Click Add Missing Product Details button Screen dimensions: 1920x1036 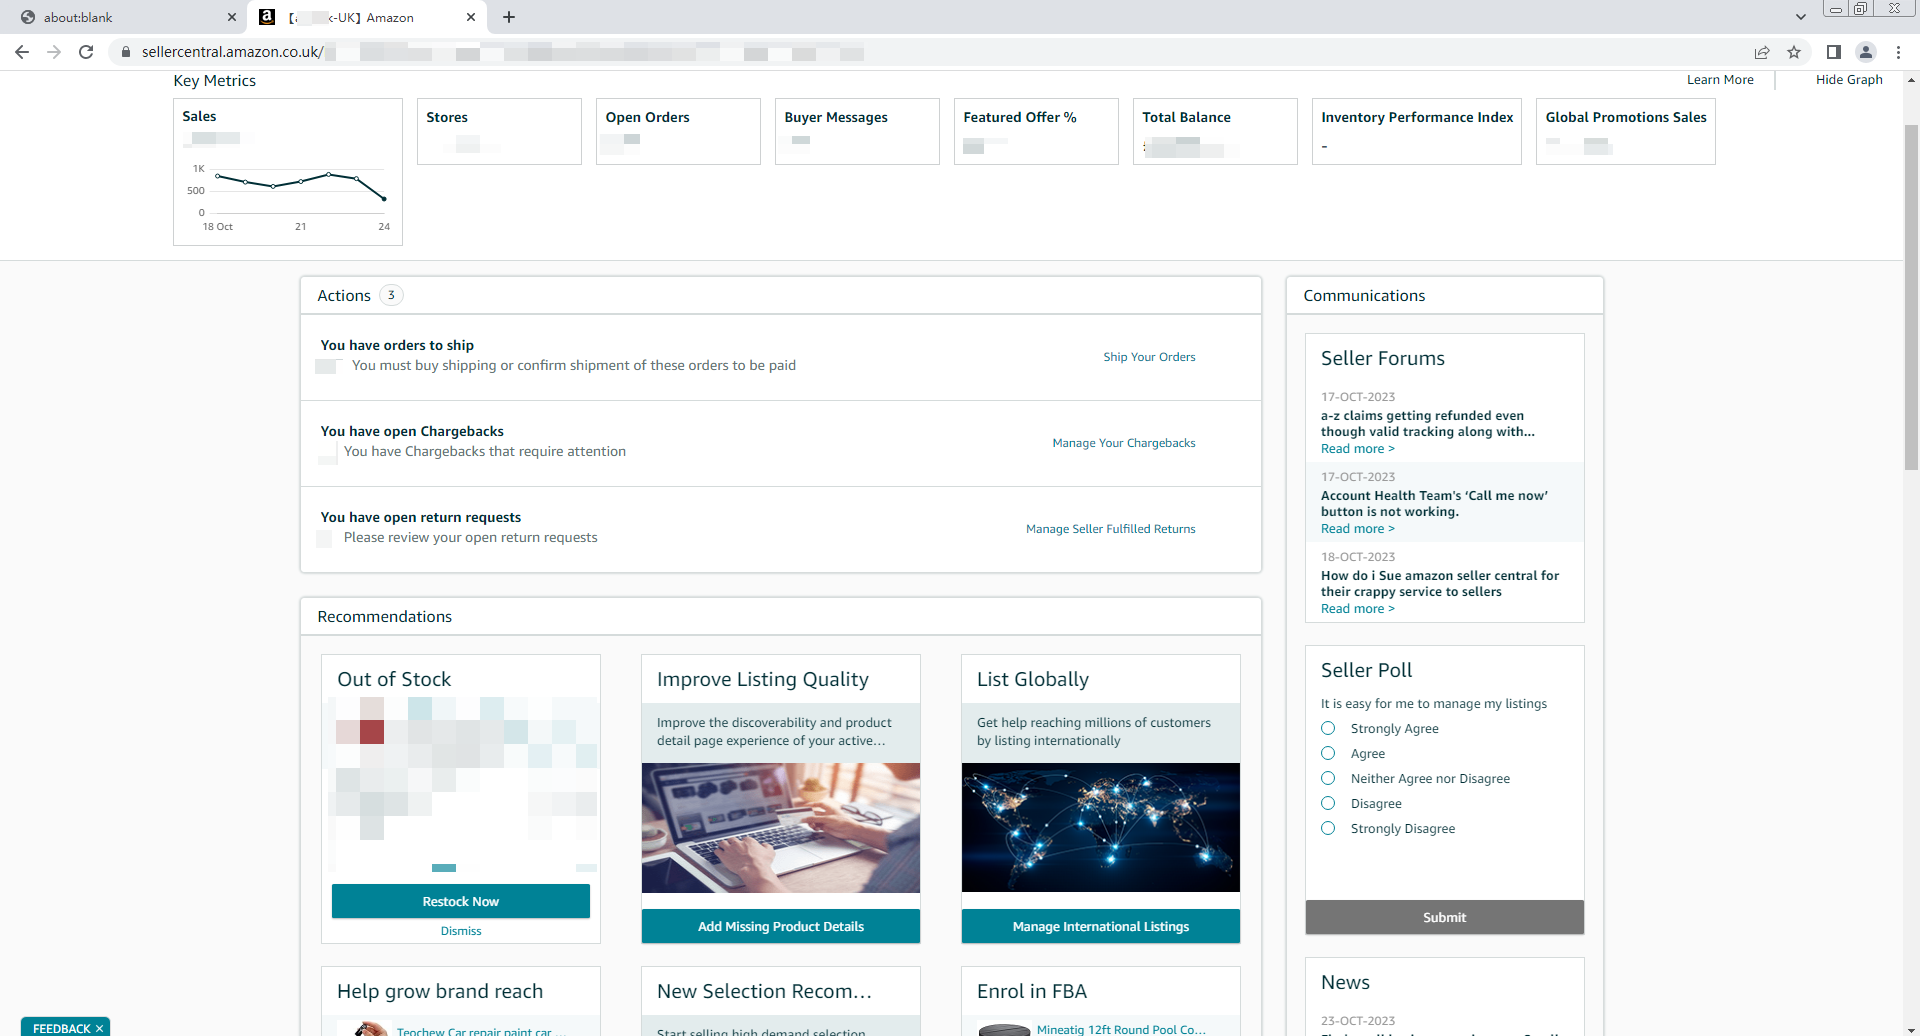click(x=780, y=926)
